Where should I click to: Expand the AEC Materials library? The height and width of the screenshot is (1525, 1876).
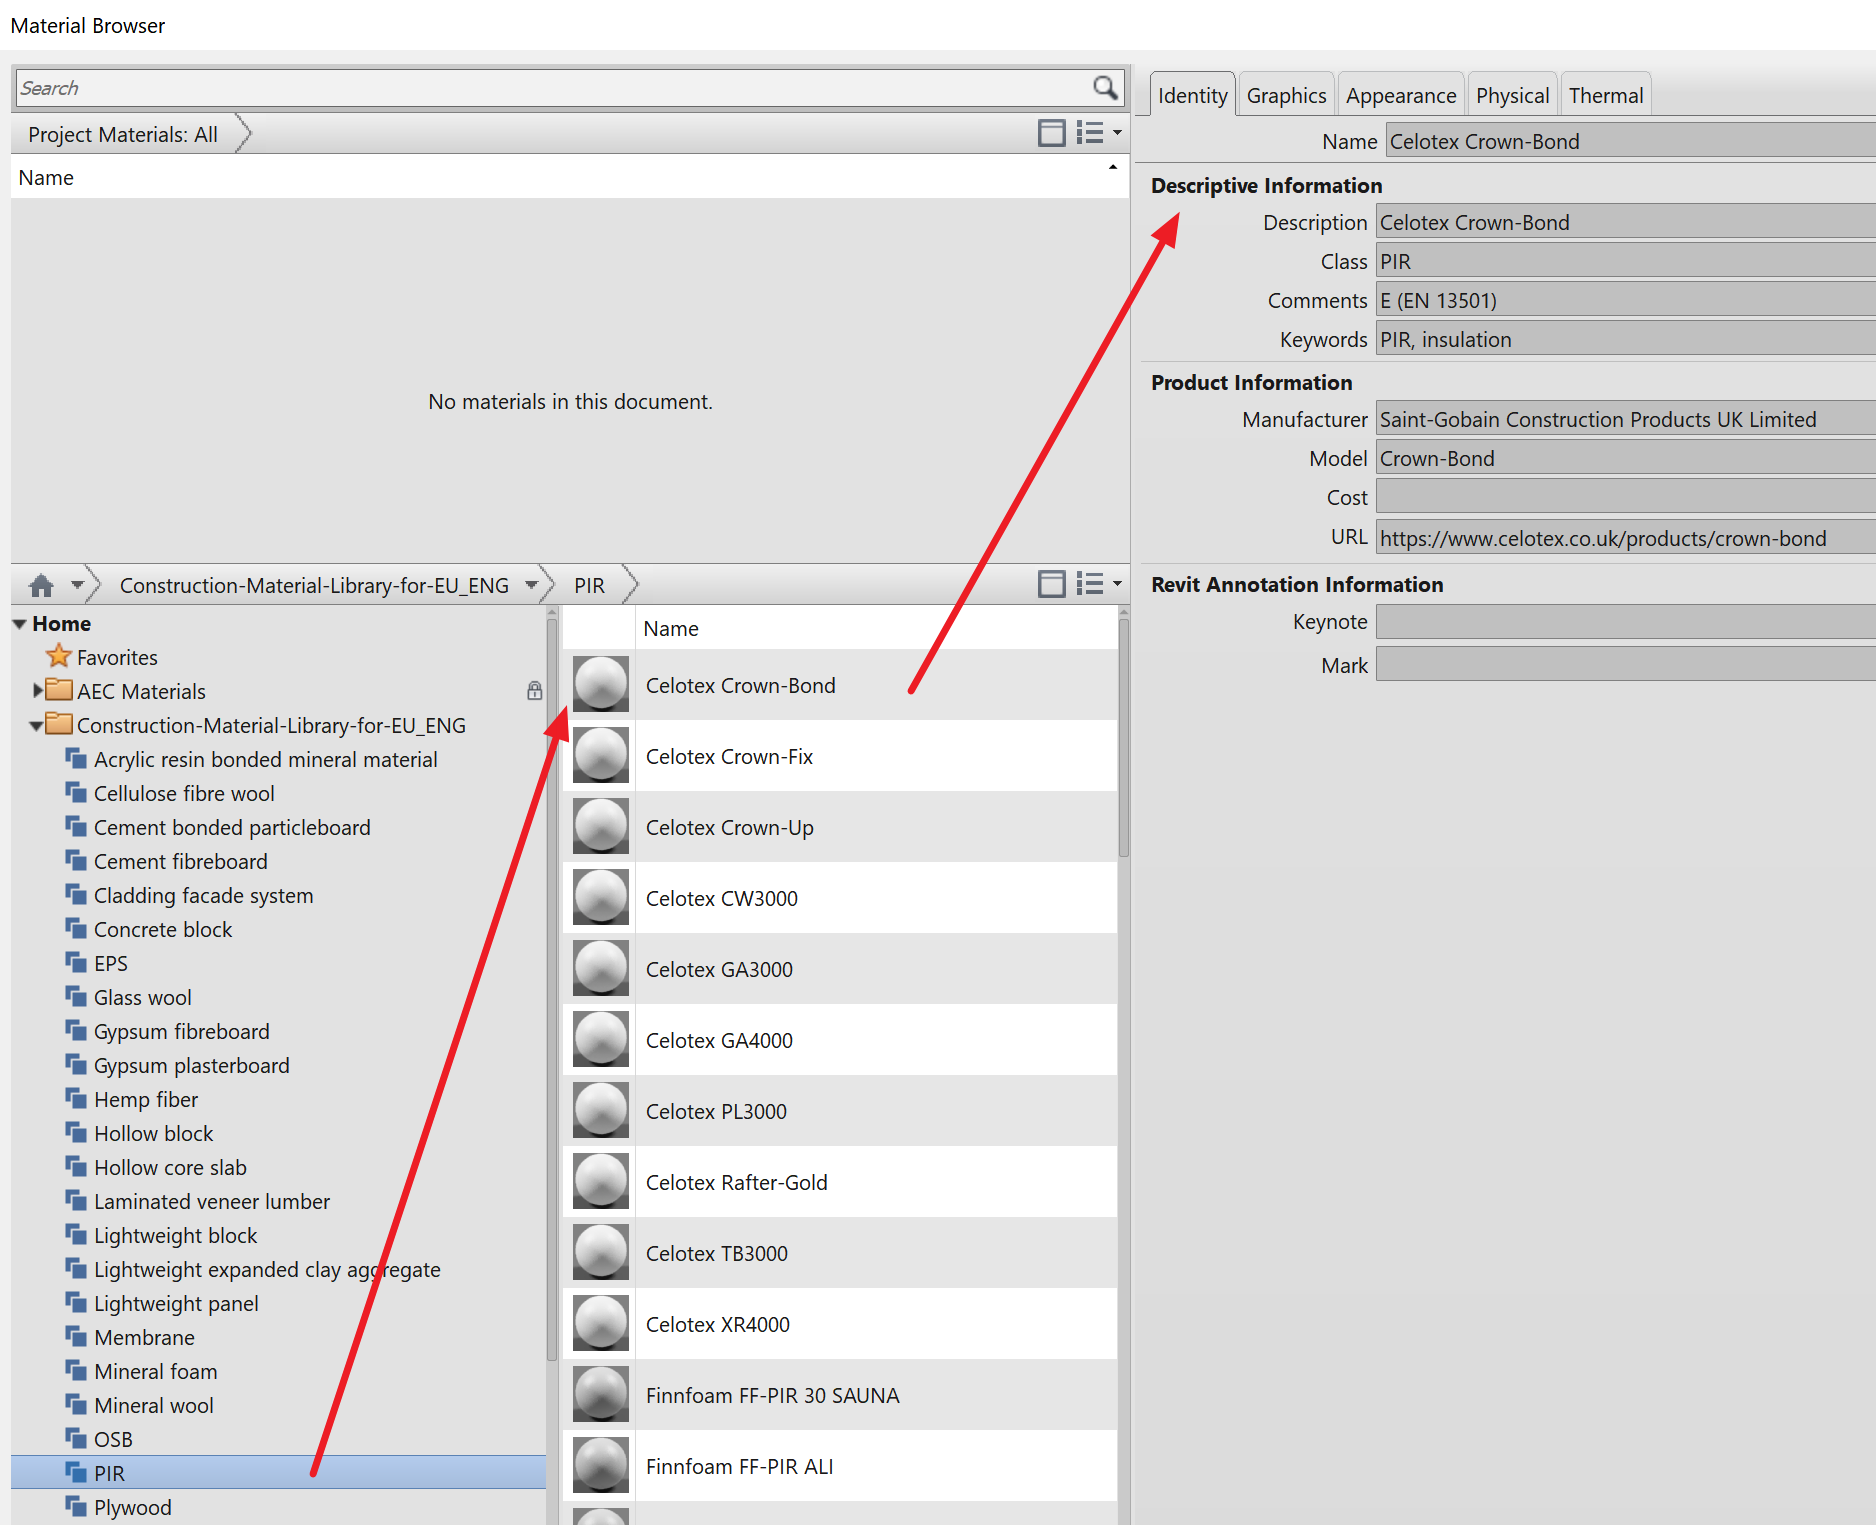(x=37, y=690)
